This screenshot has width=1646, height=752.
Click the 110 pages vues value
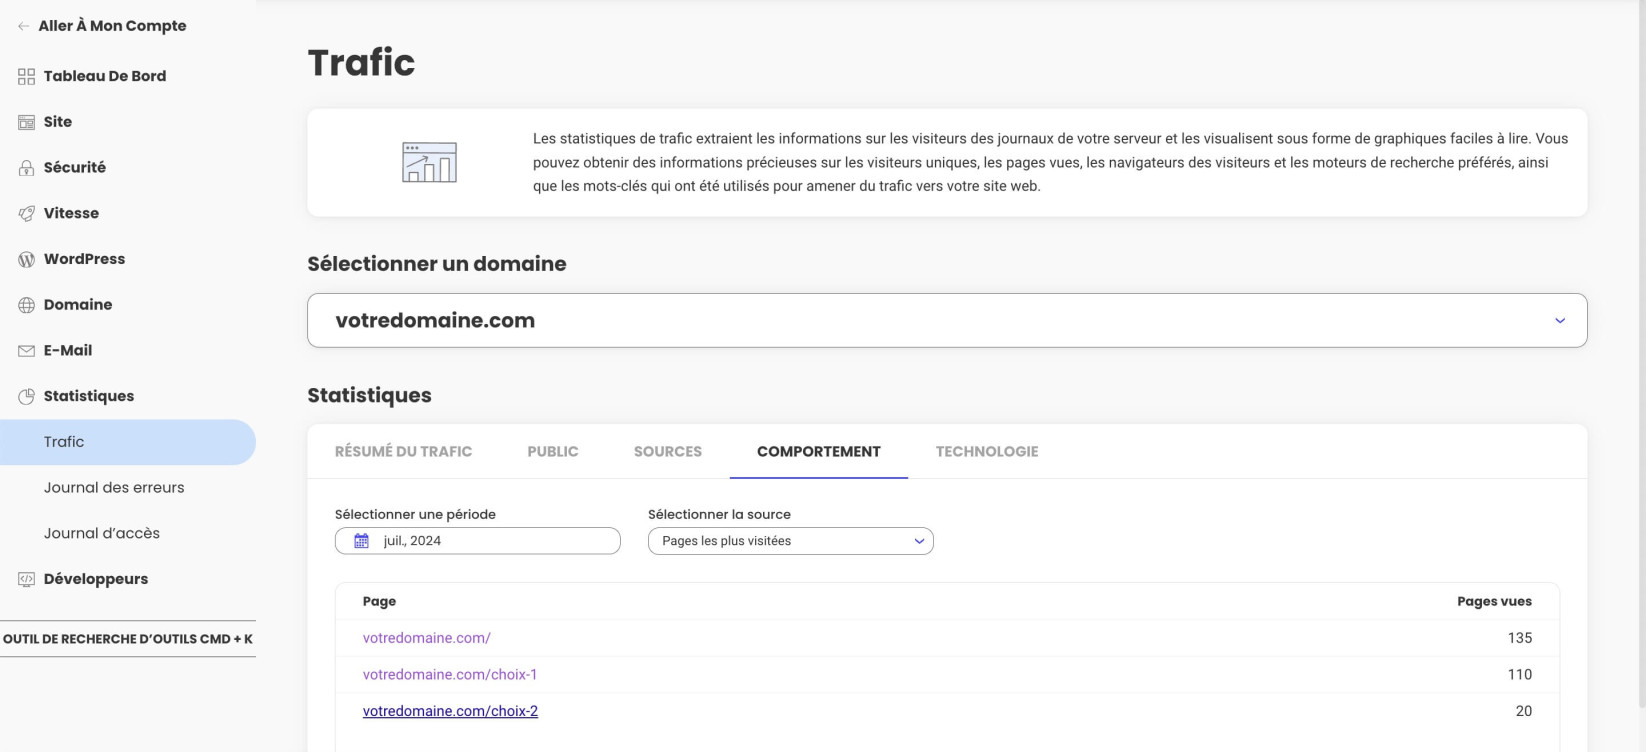pyautogui.click(x=1520, y=675)
